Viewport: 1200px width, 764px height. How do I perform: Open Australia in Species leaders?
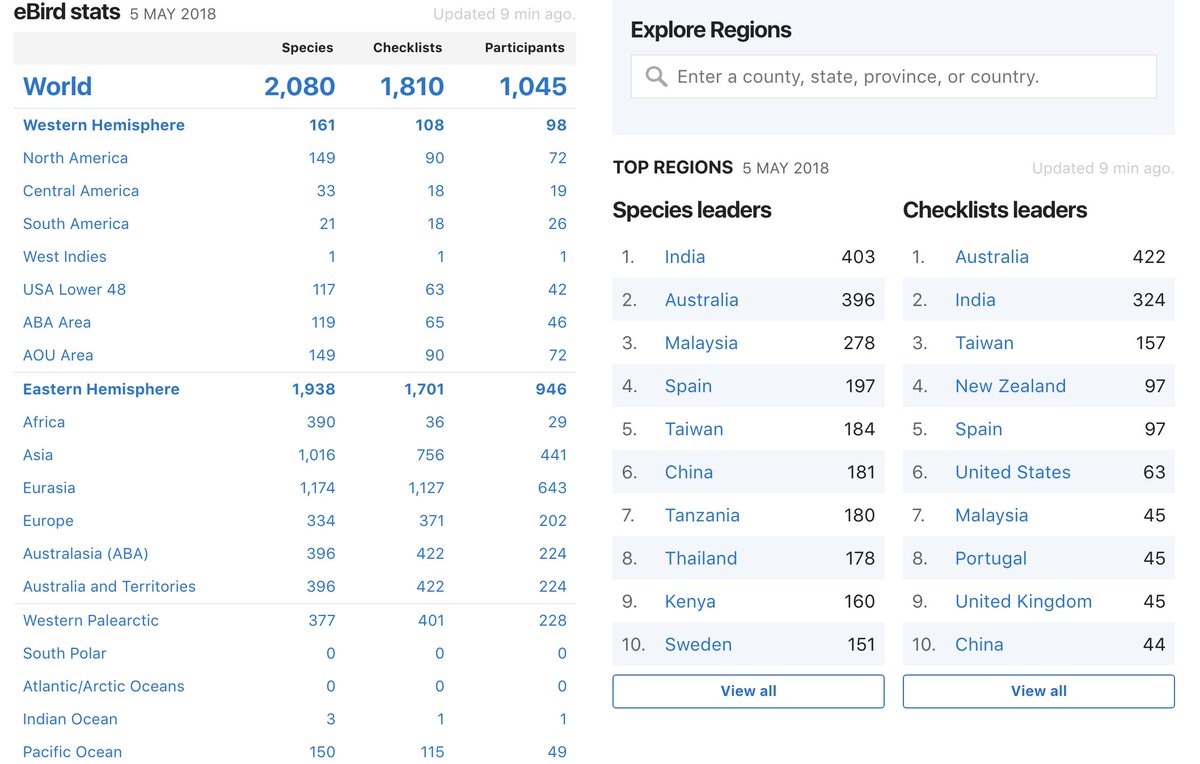(x=702, y=300)
